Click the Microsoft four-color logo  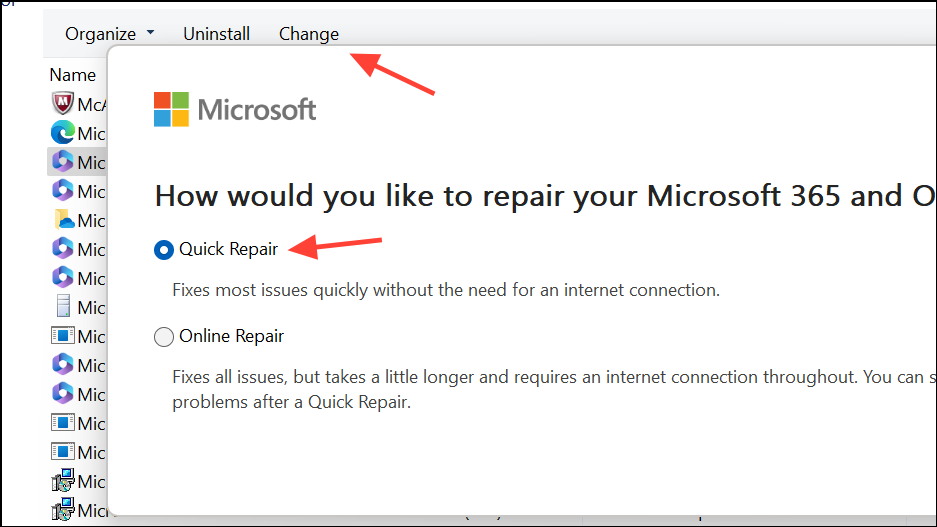coord(172,109)
